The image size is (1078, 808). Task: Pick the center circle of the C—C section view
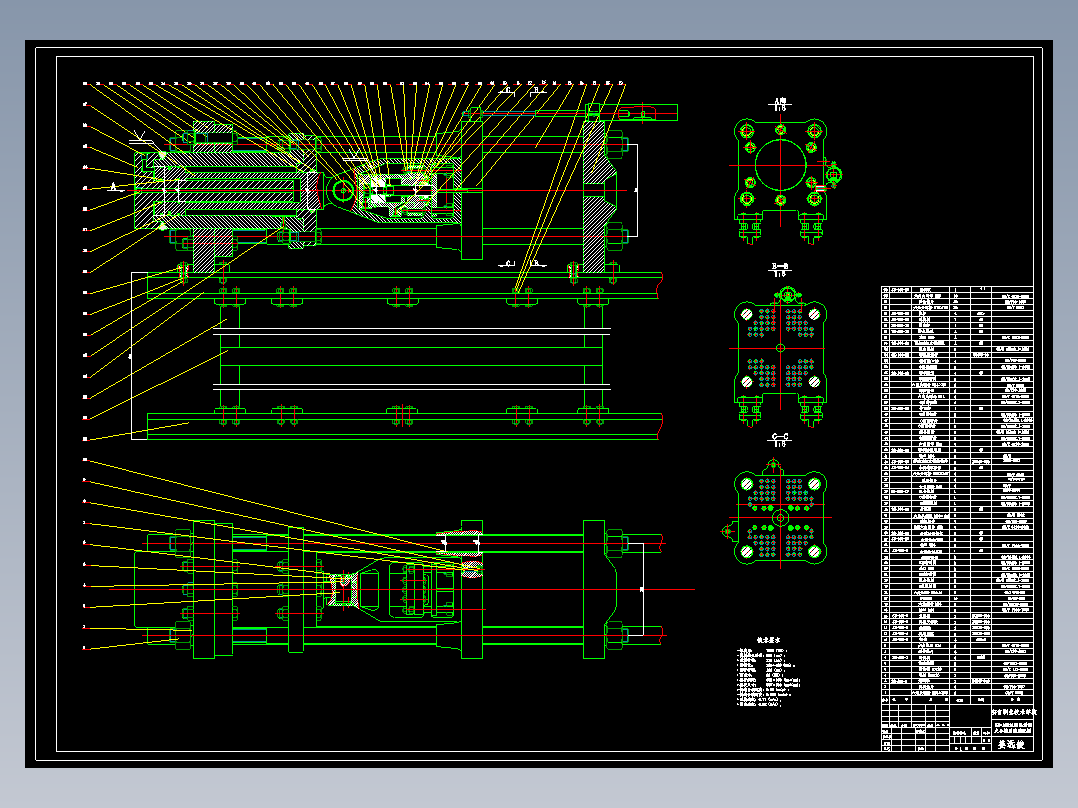(780, 517)
